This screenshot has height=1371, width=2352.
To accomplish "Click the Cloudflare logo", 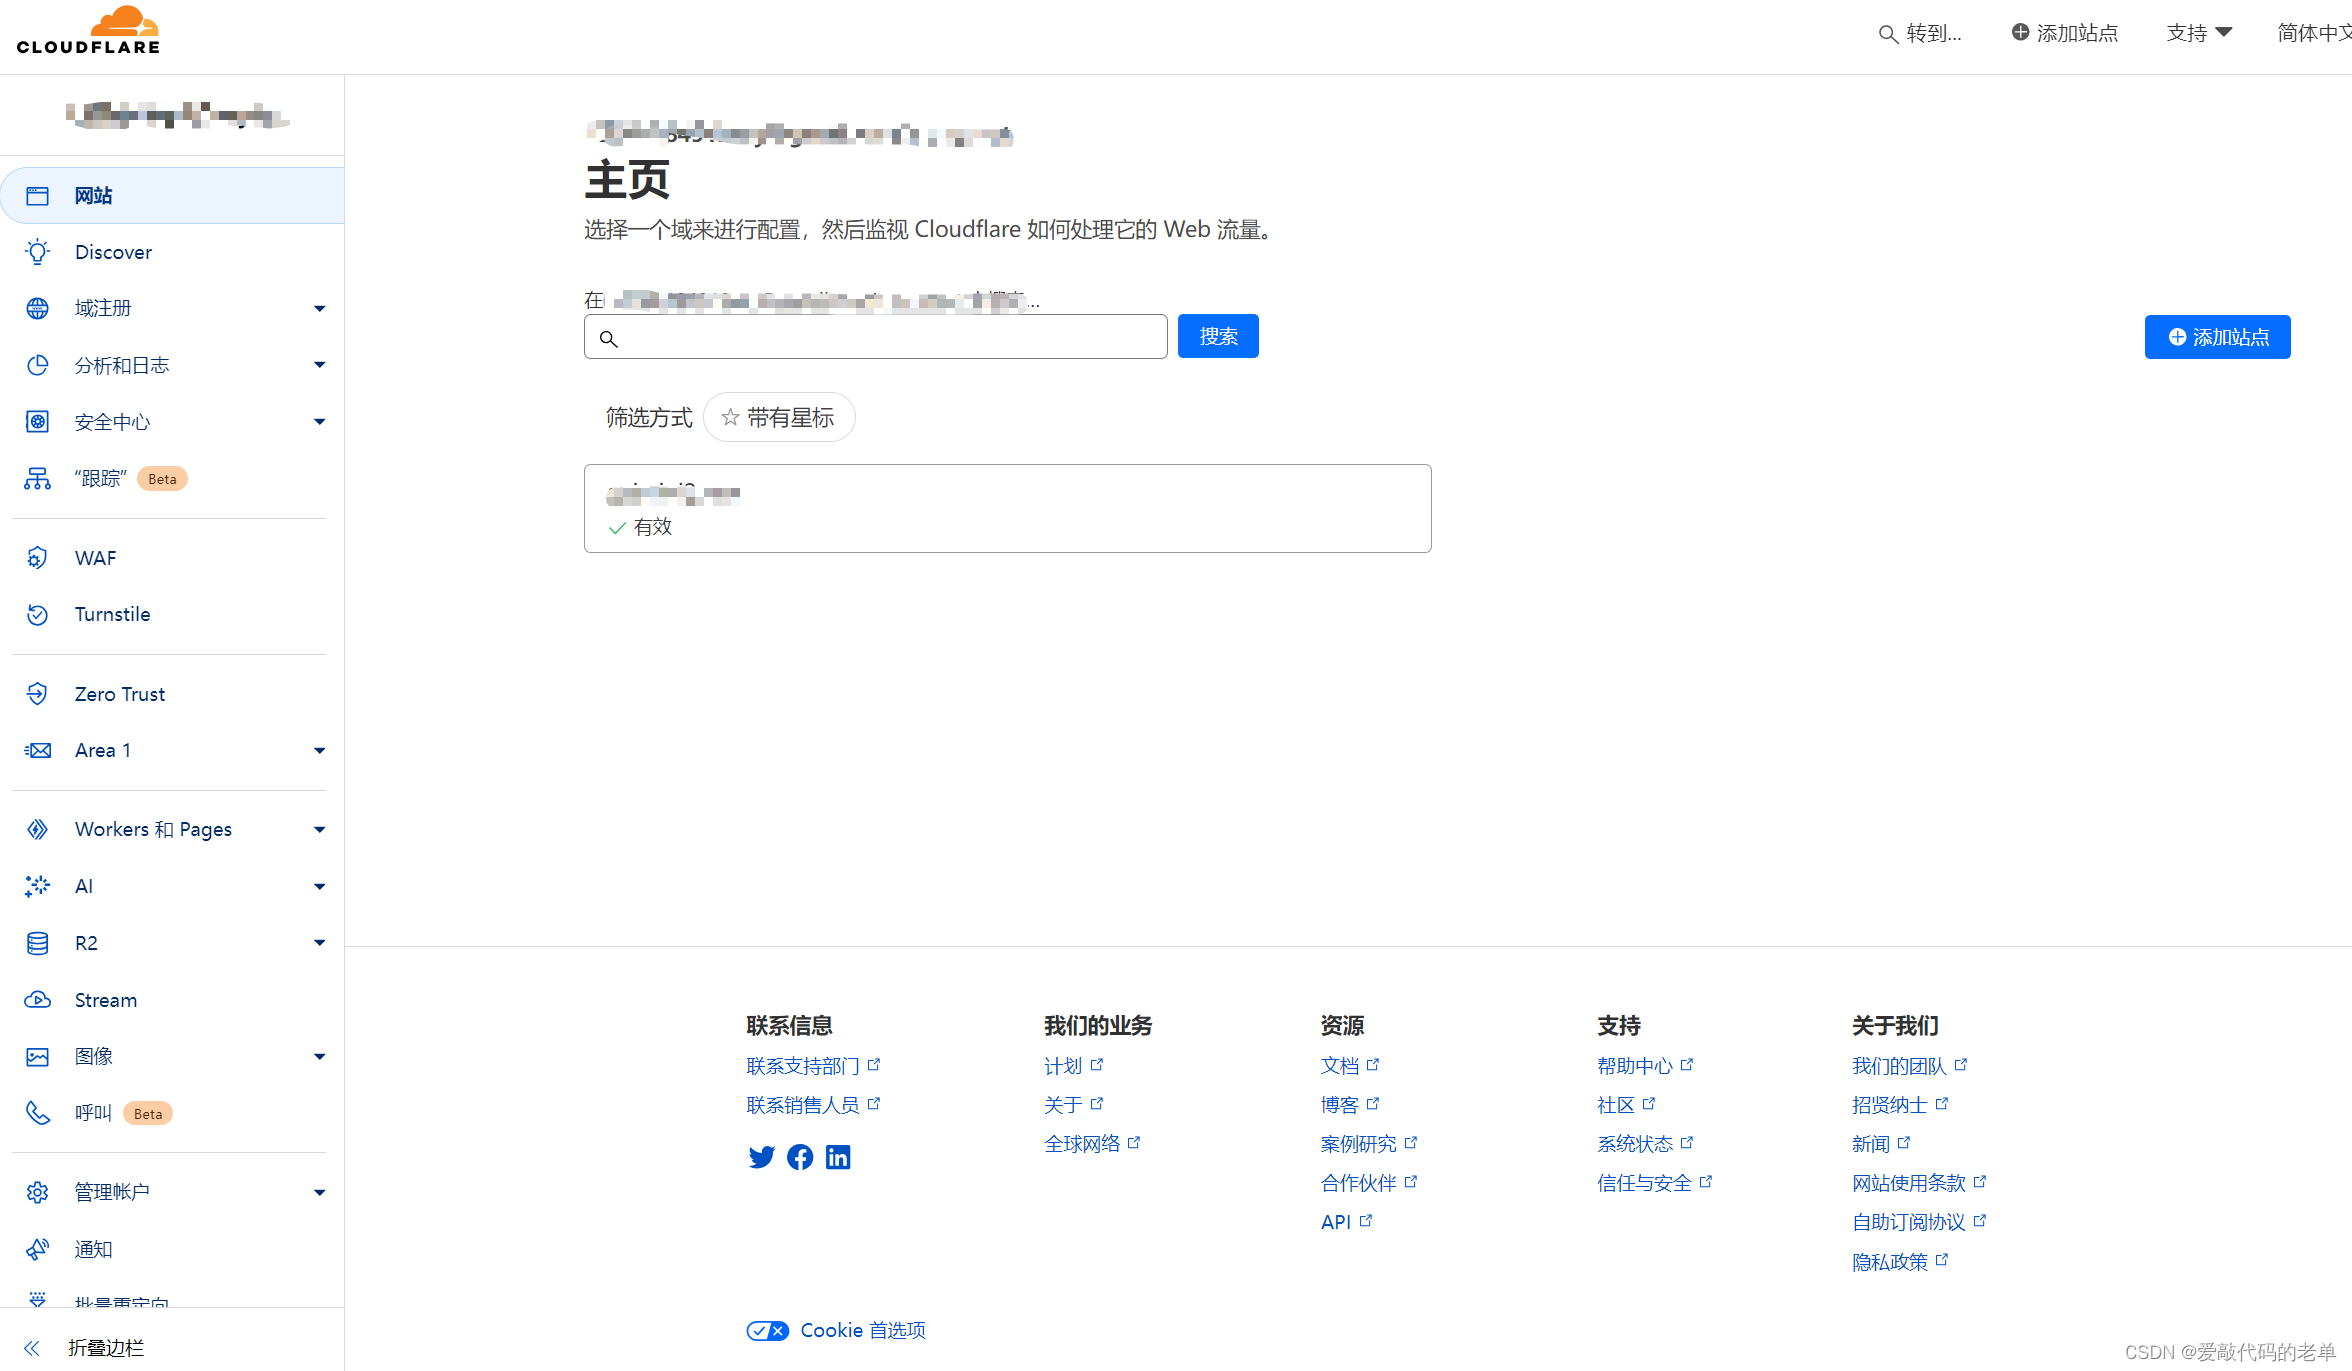I will click(88, 30).
